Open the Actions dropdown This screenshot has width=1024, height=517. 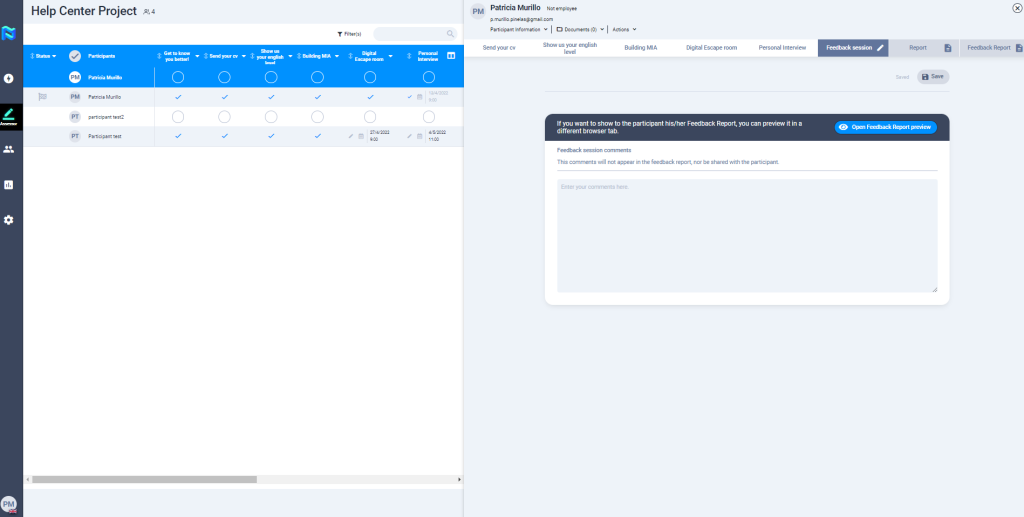[624, 29]
